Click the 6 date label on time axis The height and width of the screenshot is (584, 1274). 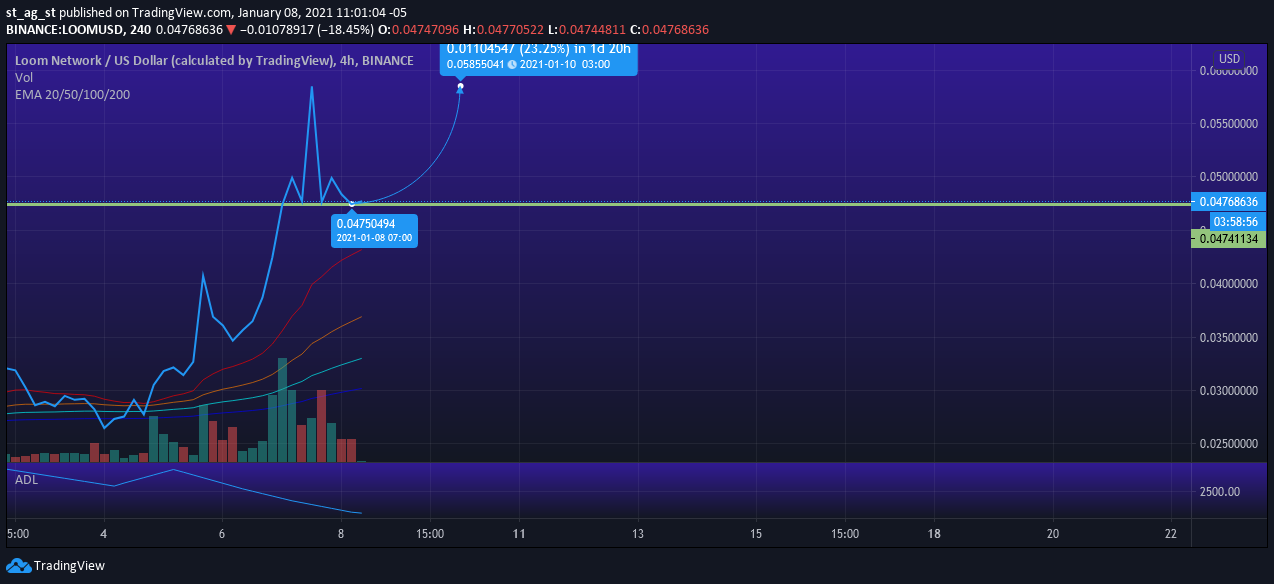(222, 534)
